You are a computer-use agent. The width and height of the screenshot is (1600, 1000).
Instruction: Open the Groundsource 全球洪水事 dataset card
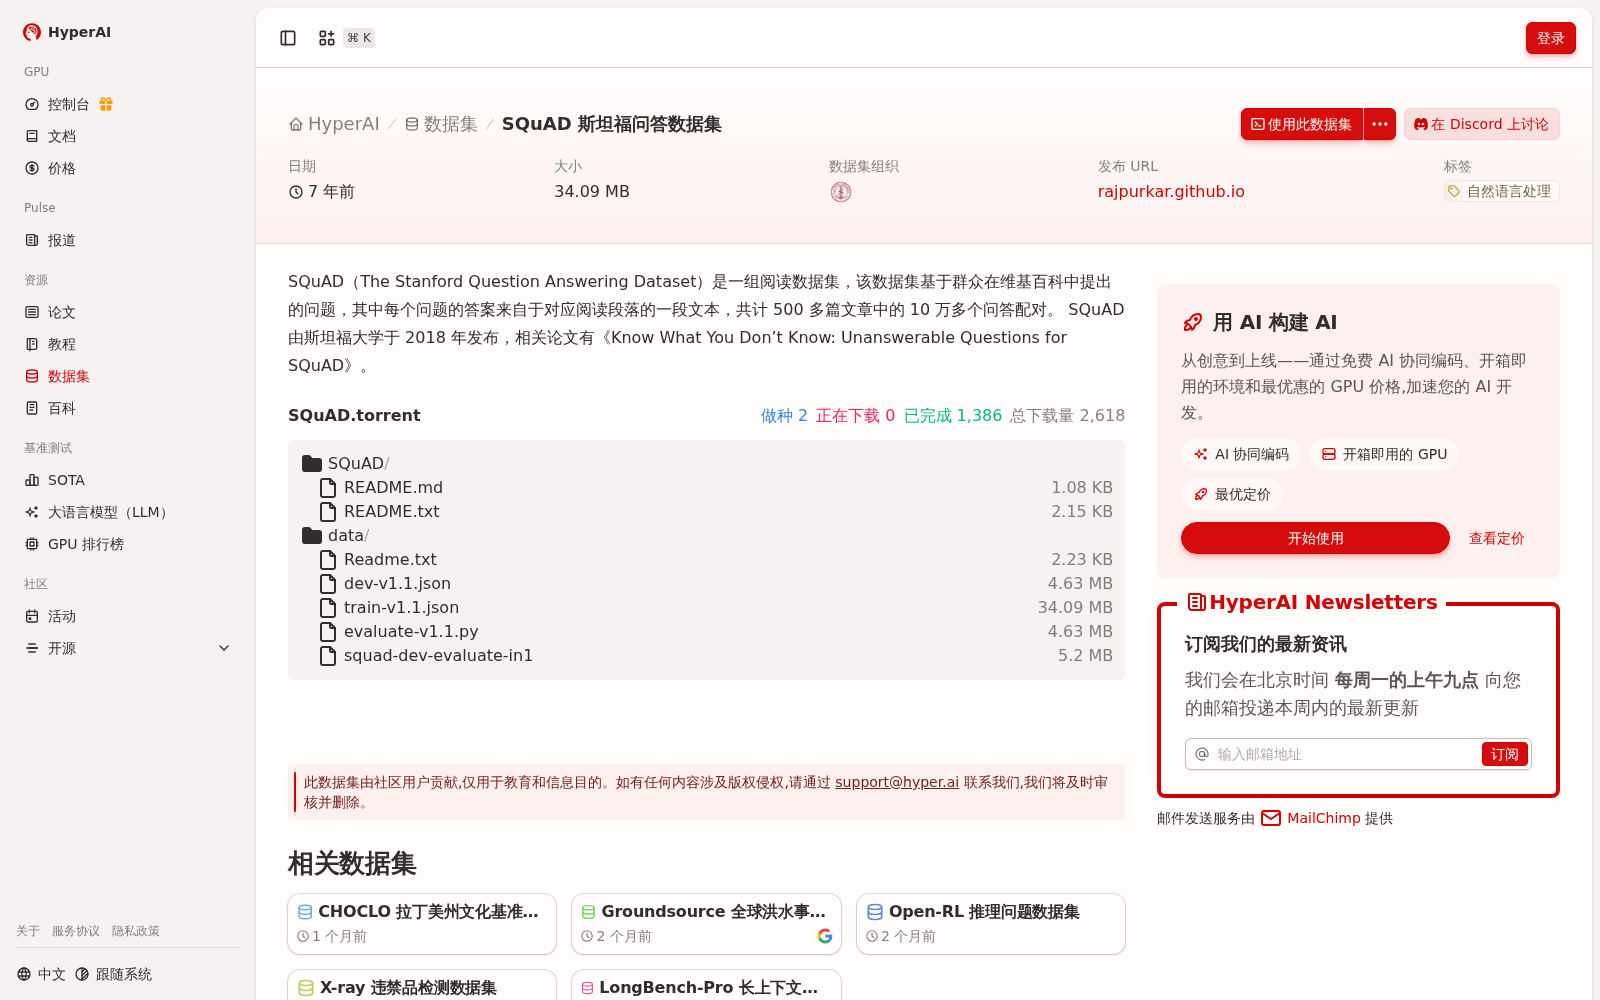[x=706, y=924]
